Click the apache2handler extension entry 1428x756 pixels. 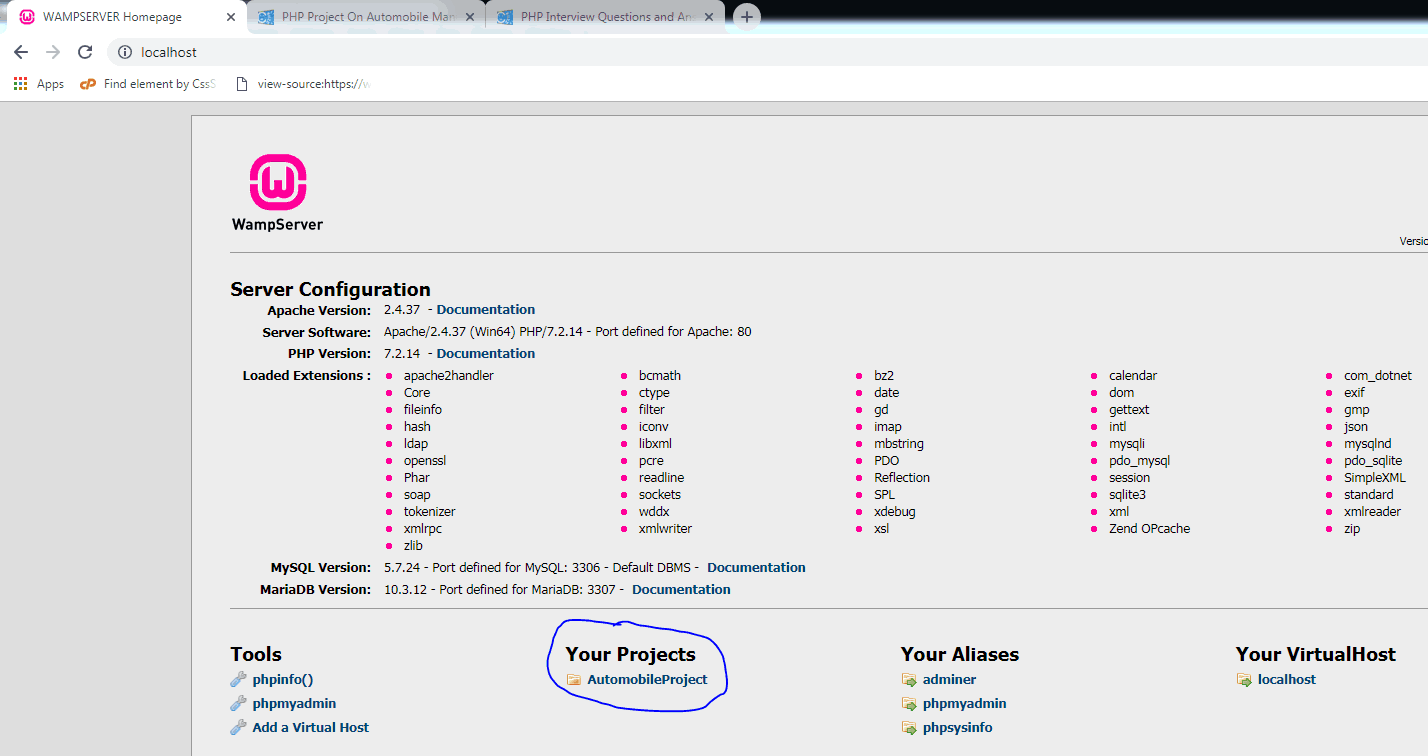point(449,376)
